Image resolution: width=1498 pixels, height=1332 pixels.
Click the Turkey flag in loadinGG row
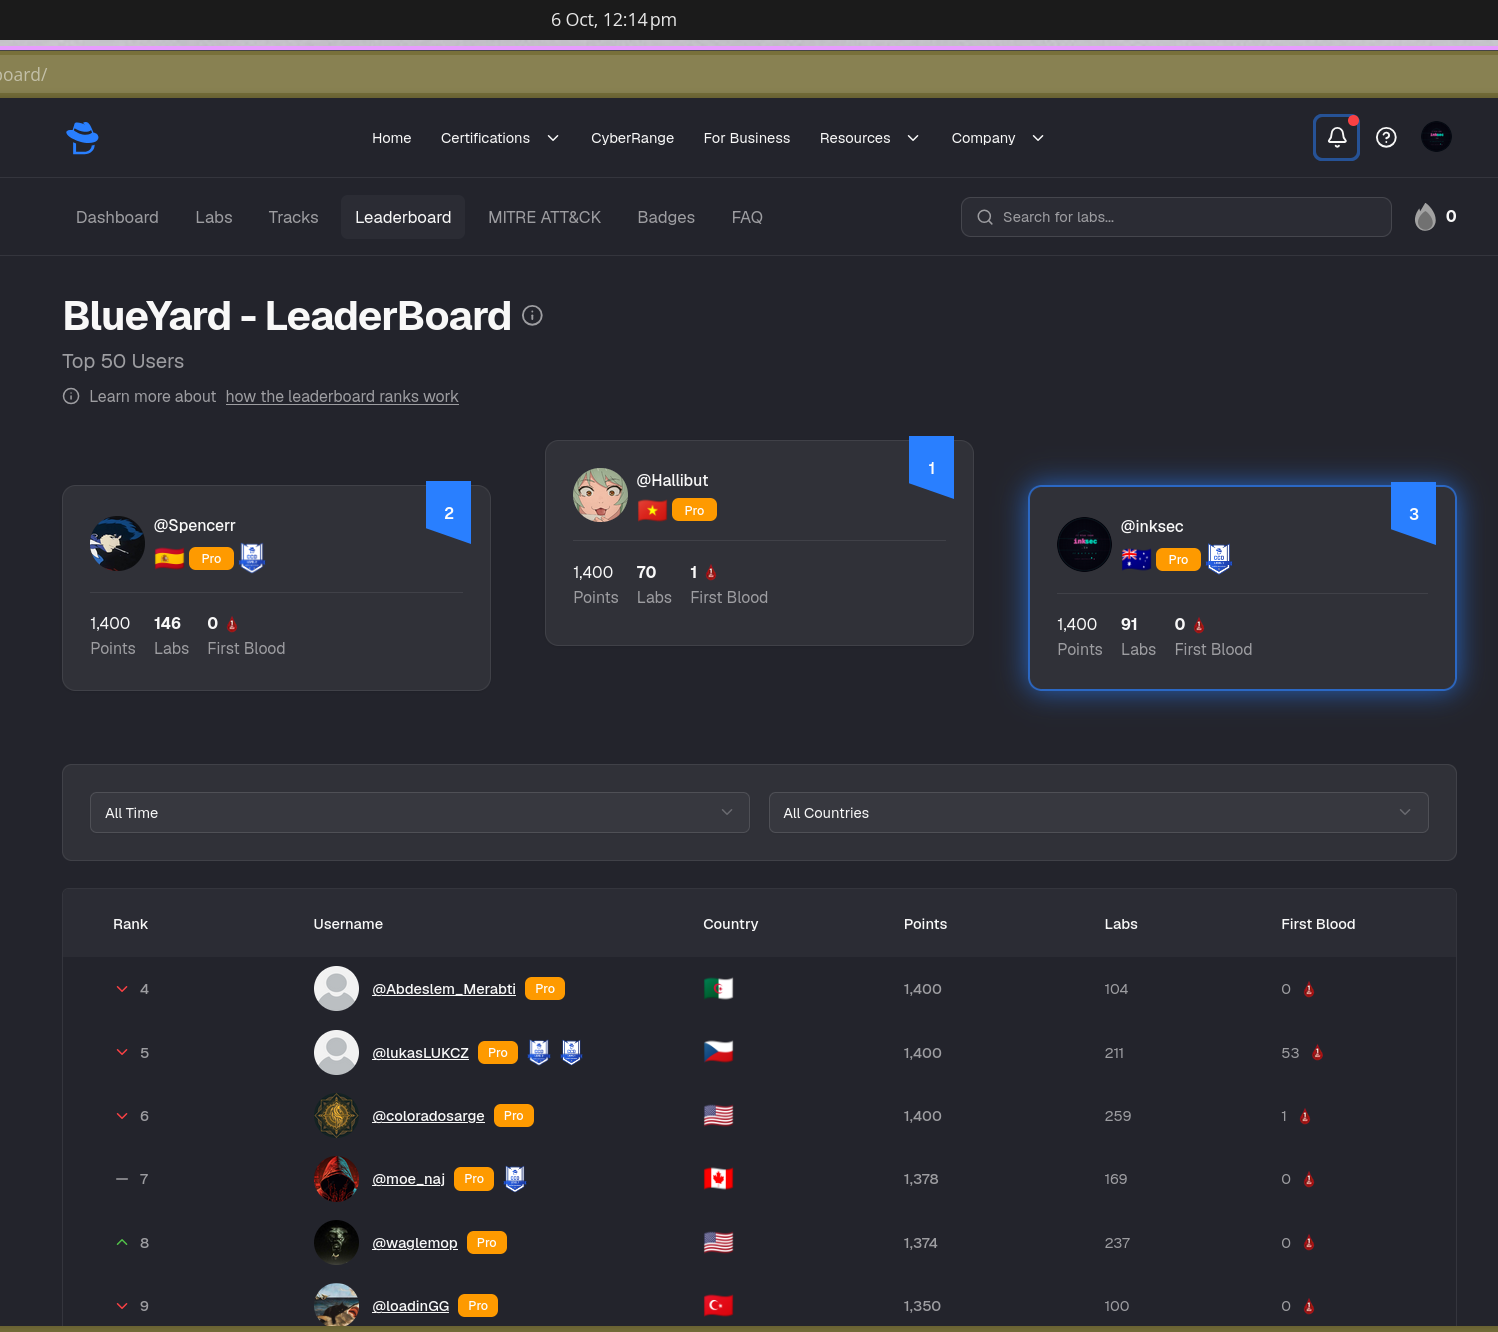(718, 1305)
